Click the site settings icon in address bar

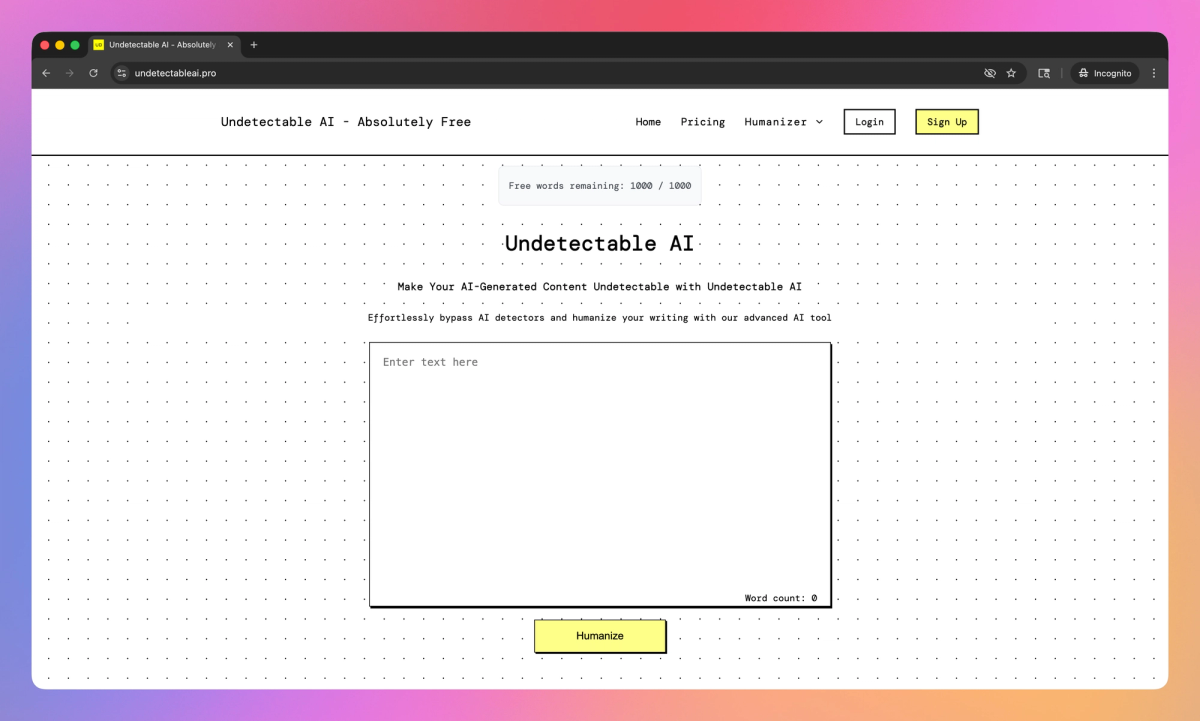(120, 72)
